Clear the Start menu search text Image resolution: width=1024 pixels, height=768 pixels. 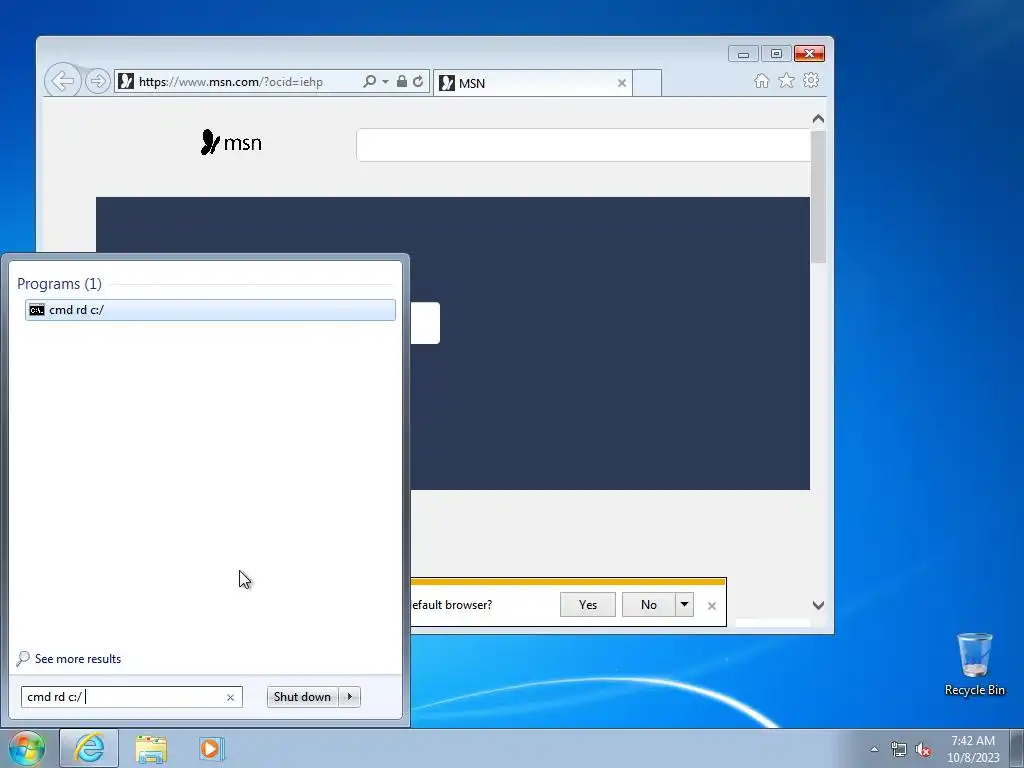(x=231, y=697)
